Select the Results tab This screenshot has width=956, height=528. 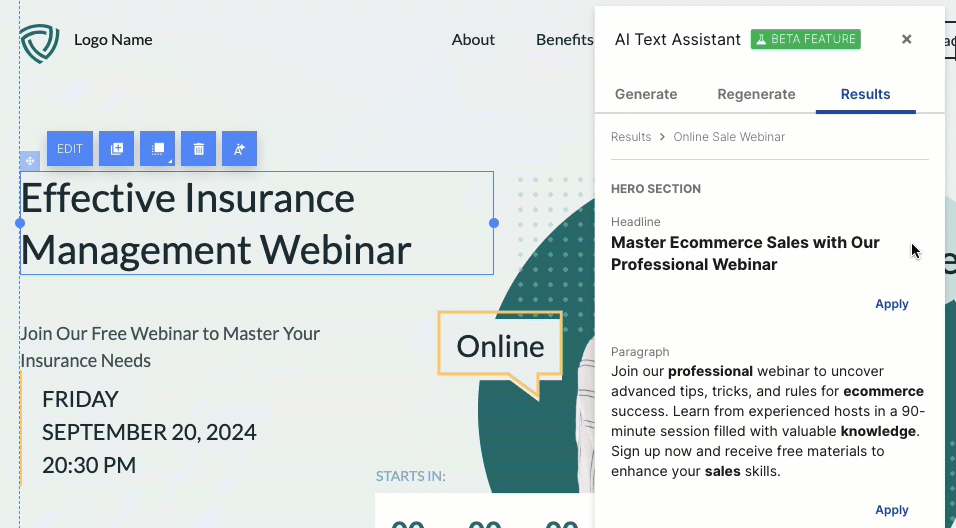(x=865, y=94)
